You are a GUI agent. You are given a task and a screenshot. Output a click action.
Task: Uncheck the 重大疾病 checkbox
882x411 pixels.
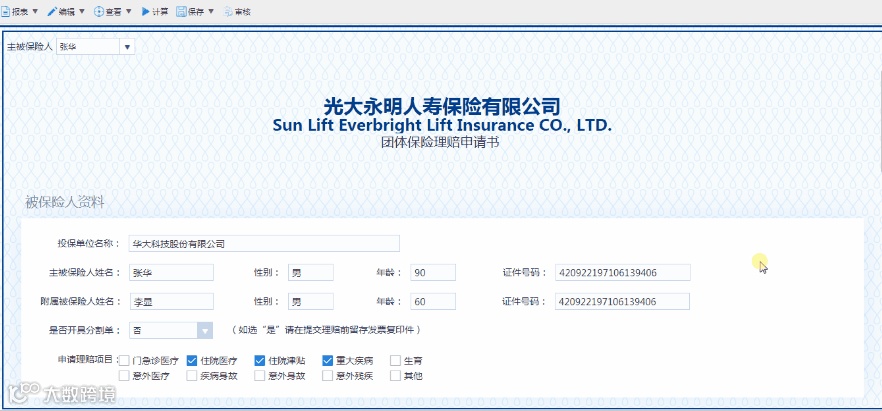pos(327,360)
